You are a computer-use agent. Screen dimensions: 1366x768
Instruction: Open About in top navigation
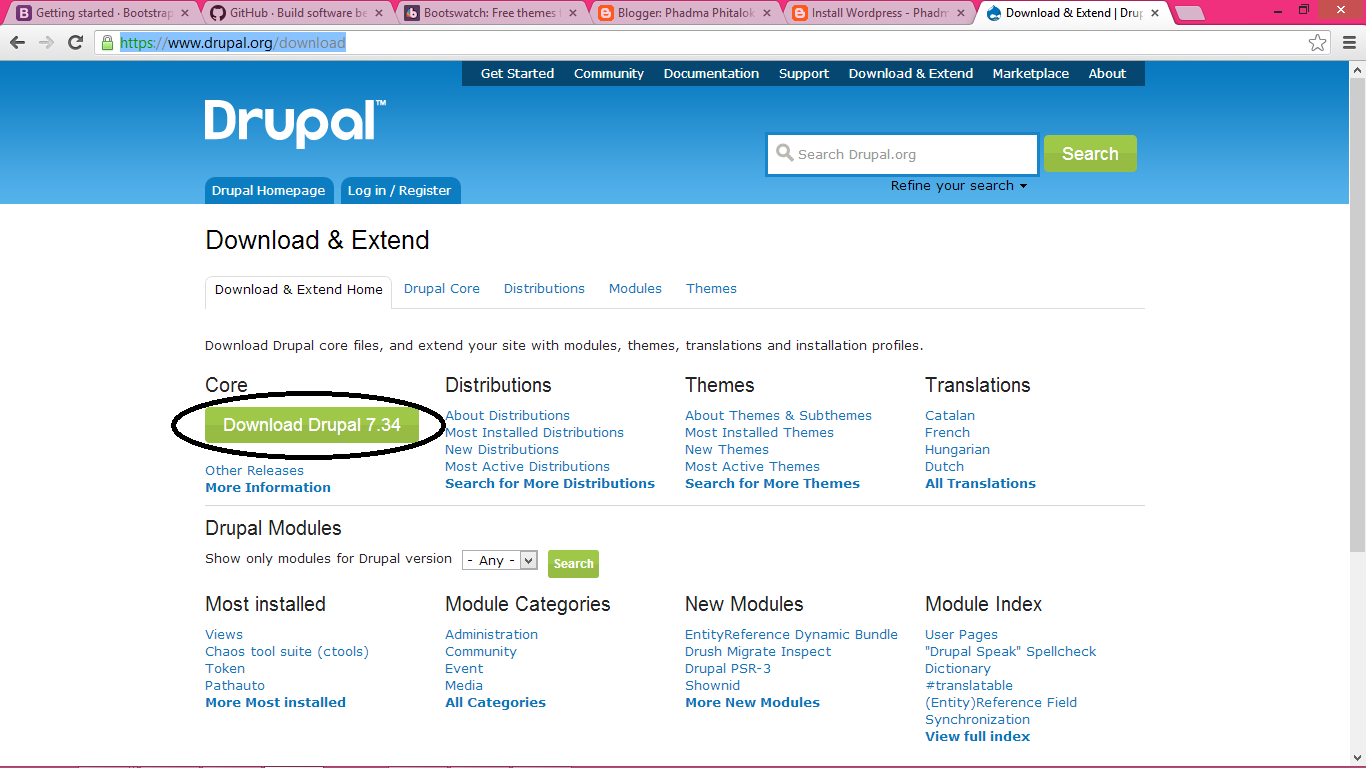tap(1107, 73)
